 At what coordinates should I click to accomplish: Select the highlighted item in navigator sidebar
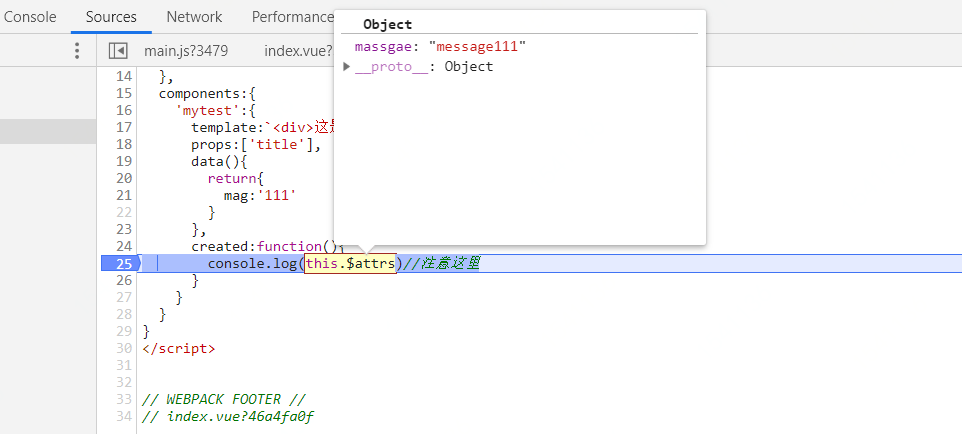[x=48, y=131]
